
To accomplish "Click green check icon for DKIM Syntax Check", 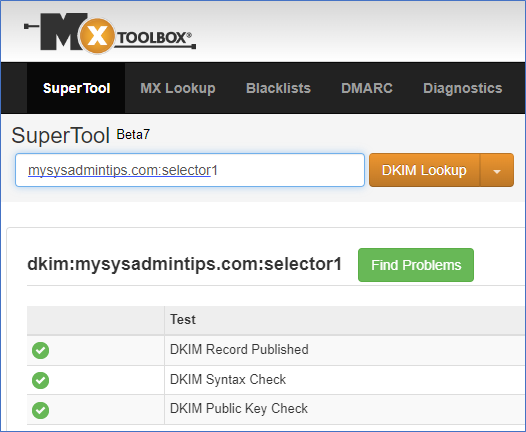I will point(41,380).
